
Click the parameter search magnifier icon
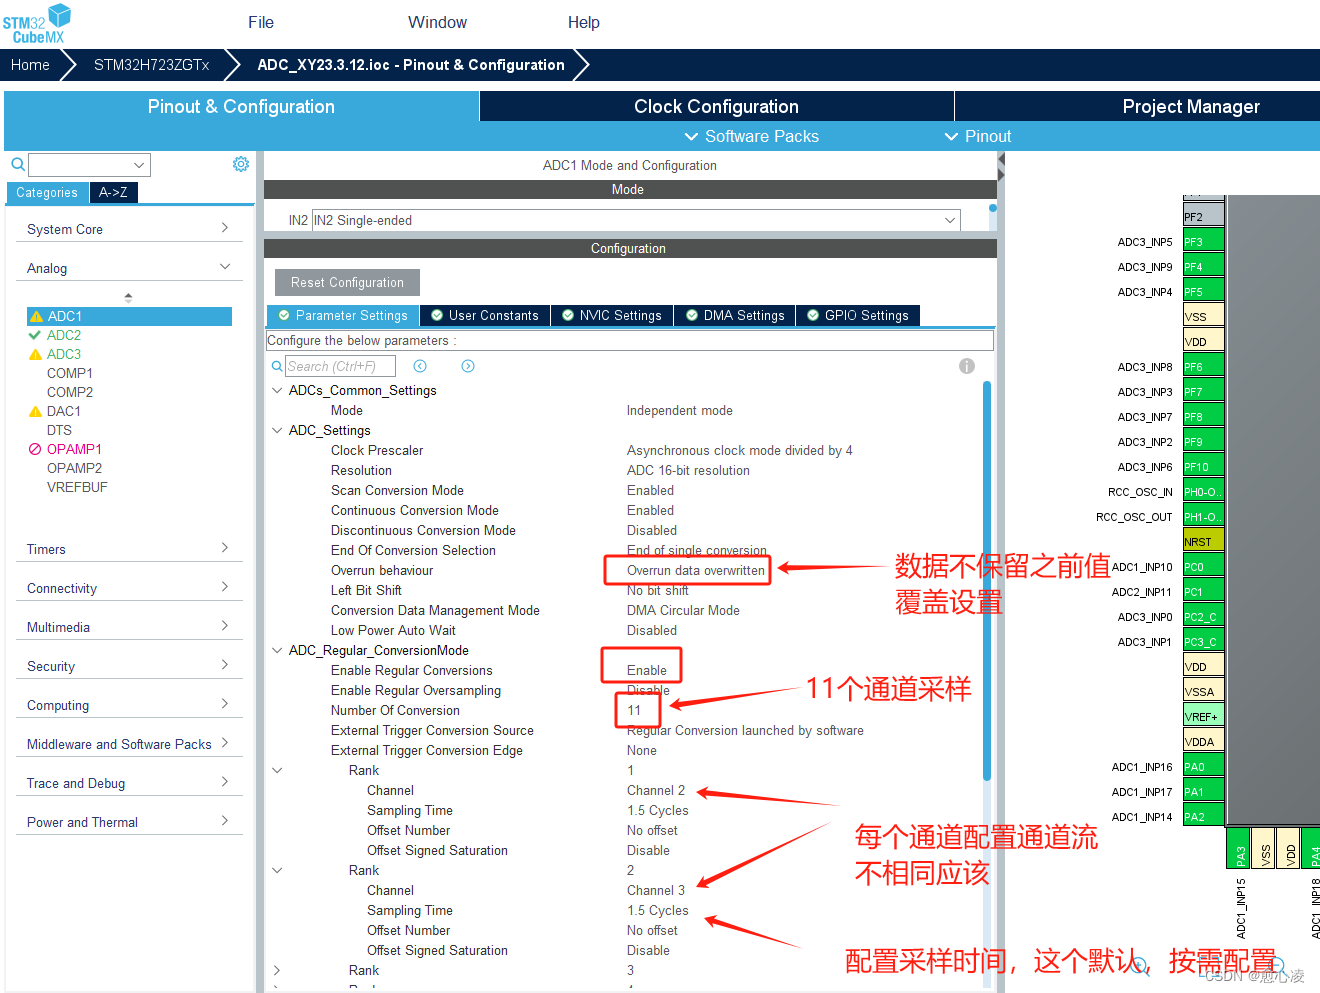277,366
